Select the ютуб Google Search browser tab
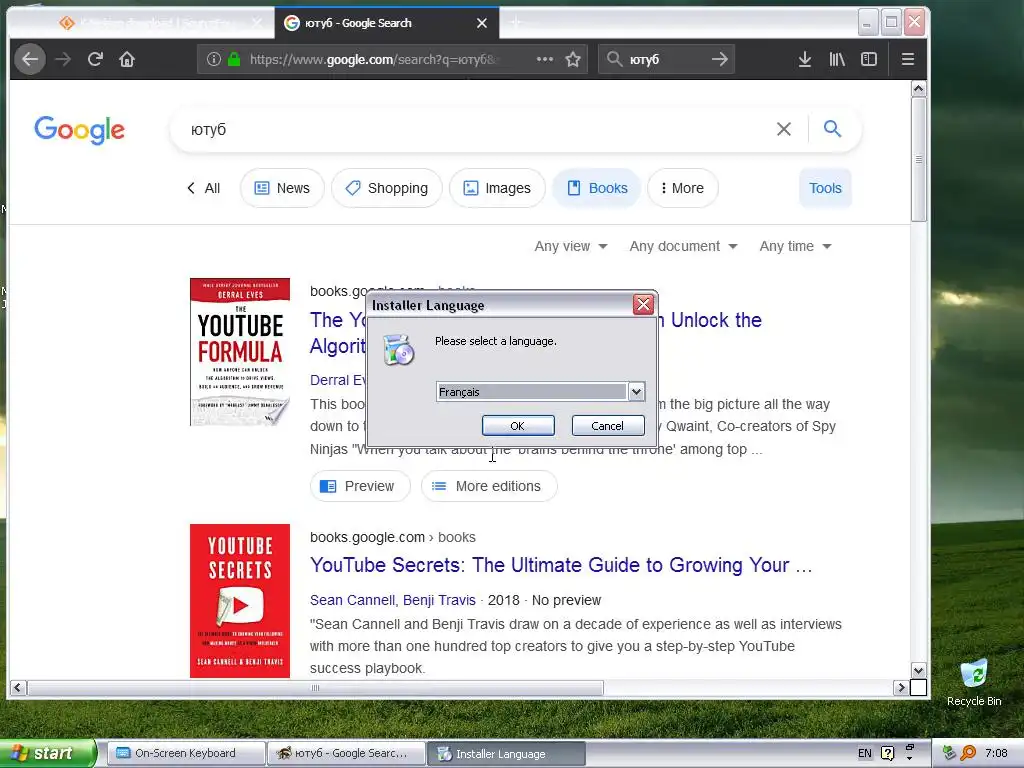 (387, 23)
